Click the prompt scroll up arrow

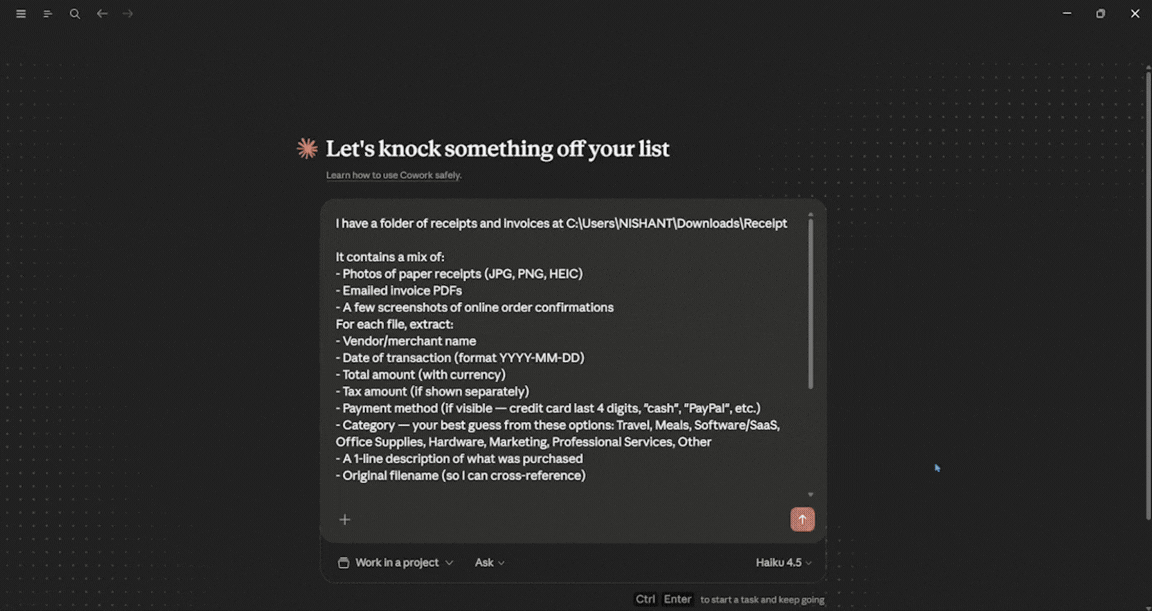click(x=810, y=214)
